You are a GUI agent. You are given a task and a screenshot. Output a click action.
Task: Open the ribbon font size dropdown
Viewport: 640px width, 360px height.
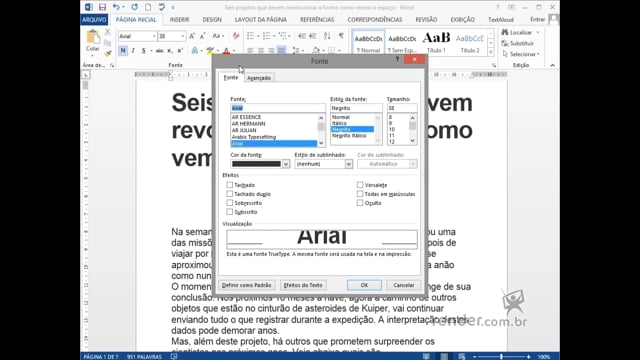(x=182, y=36)
